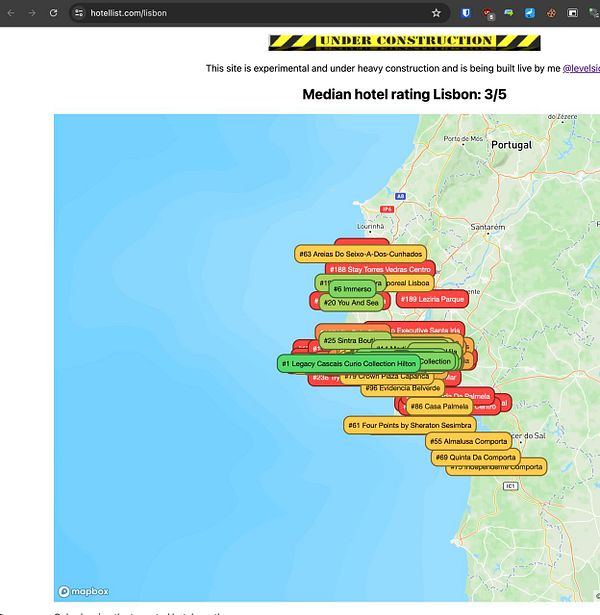Open the orange cookie extension icon

click(551, 13)
